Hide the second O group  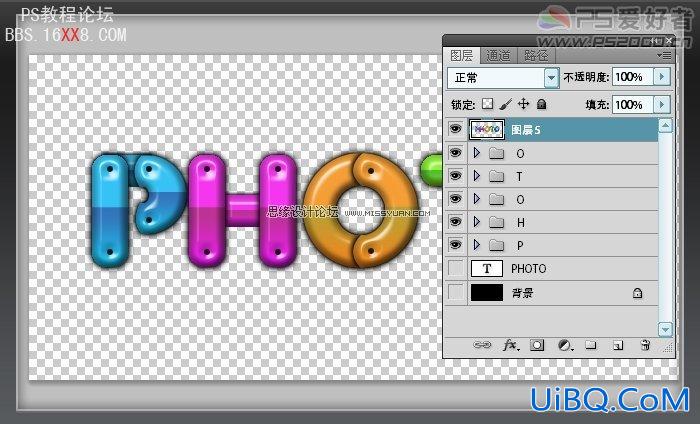pyautogui.click(x=455, y=199)
